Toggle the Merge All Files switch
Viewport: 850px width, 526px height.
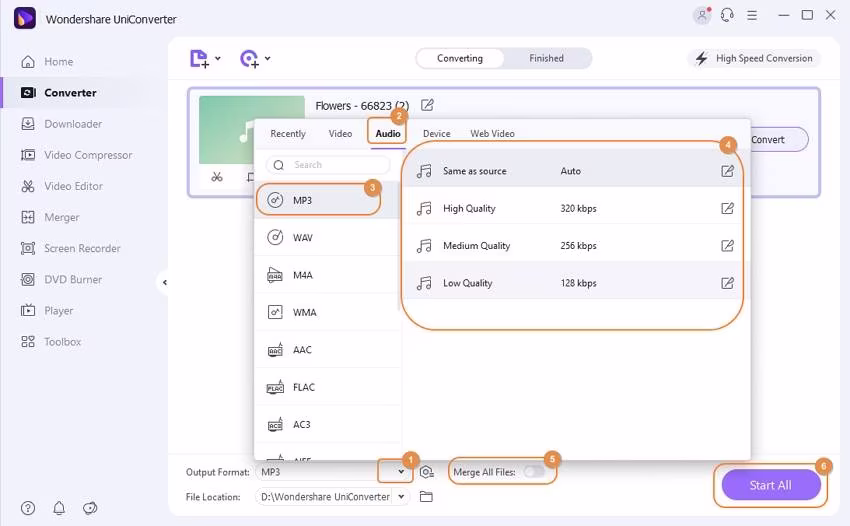pyautogui.click(x=534, y=472)
